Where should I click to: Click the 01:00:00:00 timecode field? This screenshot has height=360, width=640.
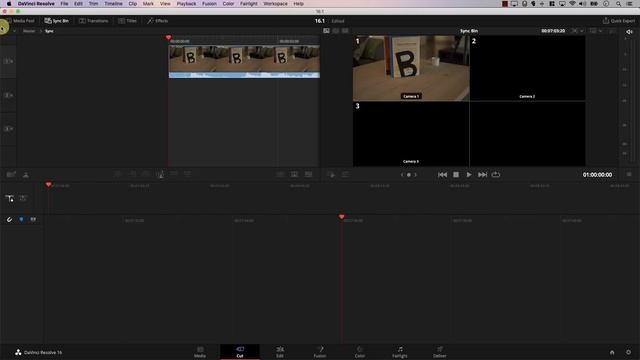[x=597, y=175]
